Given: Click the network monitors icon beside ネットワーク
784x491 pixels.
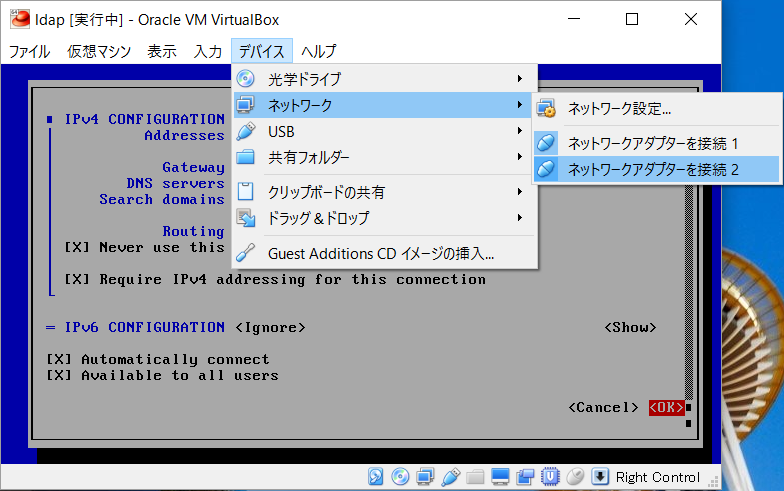Looking at the screenshot, I should point(246,105).
